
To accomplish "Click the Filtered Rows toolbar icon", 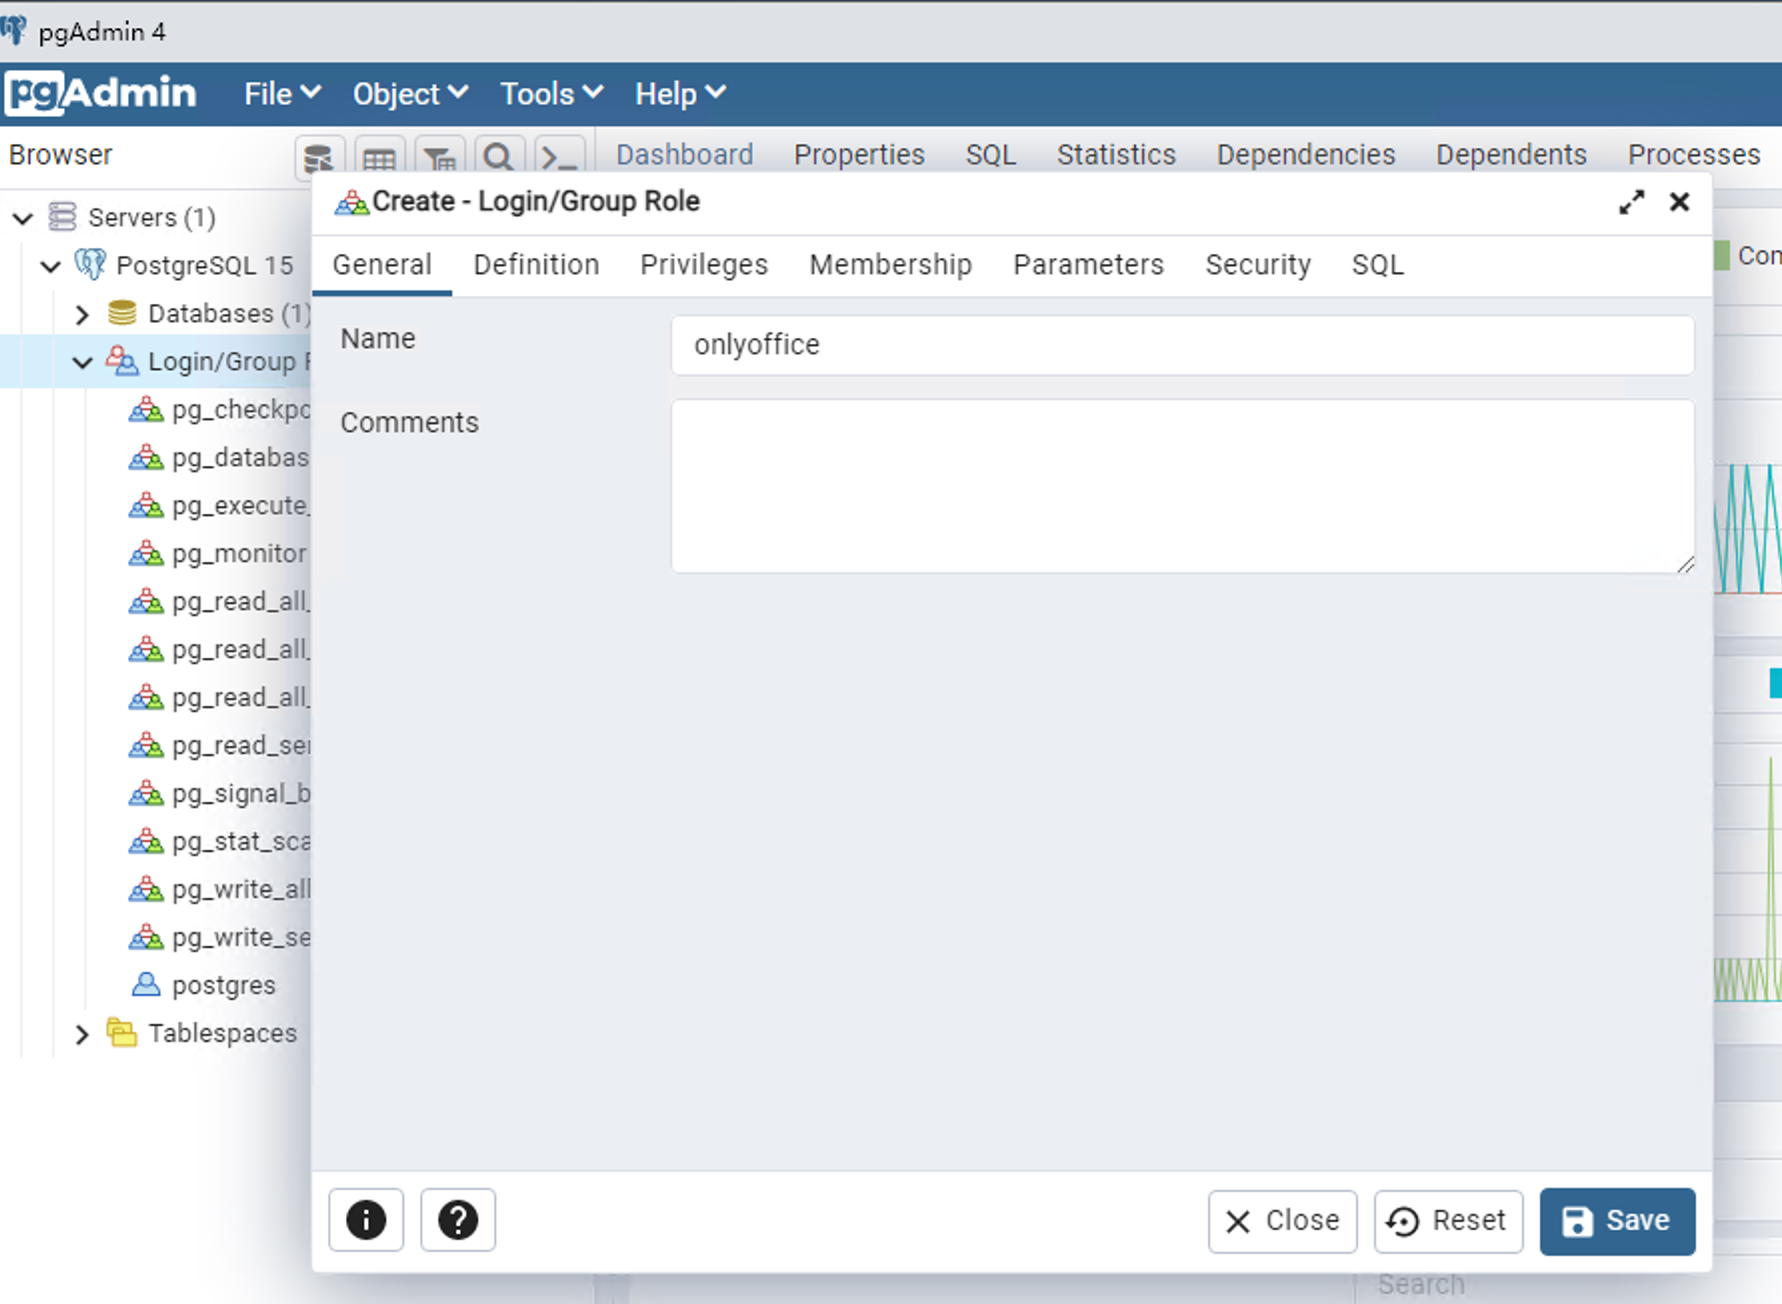I will 439,158.
